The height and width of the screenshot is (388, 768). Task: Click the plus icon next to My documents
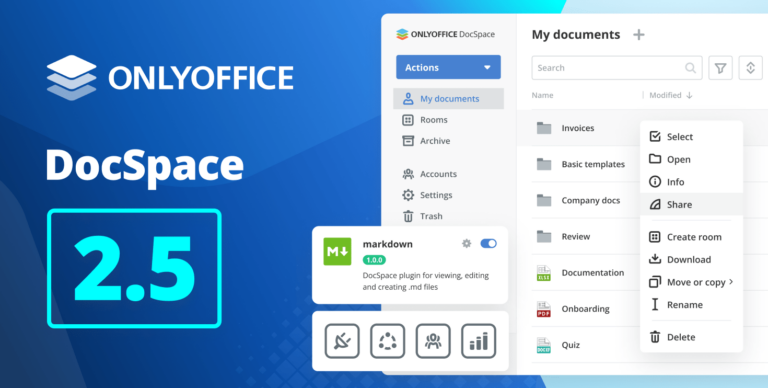click(639, 35)
